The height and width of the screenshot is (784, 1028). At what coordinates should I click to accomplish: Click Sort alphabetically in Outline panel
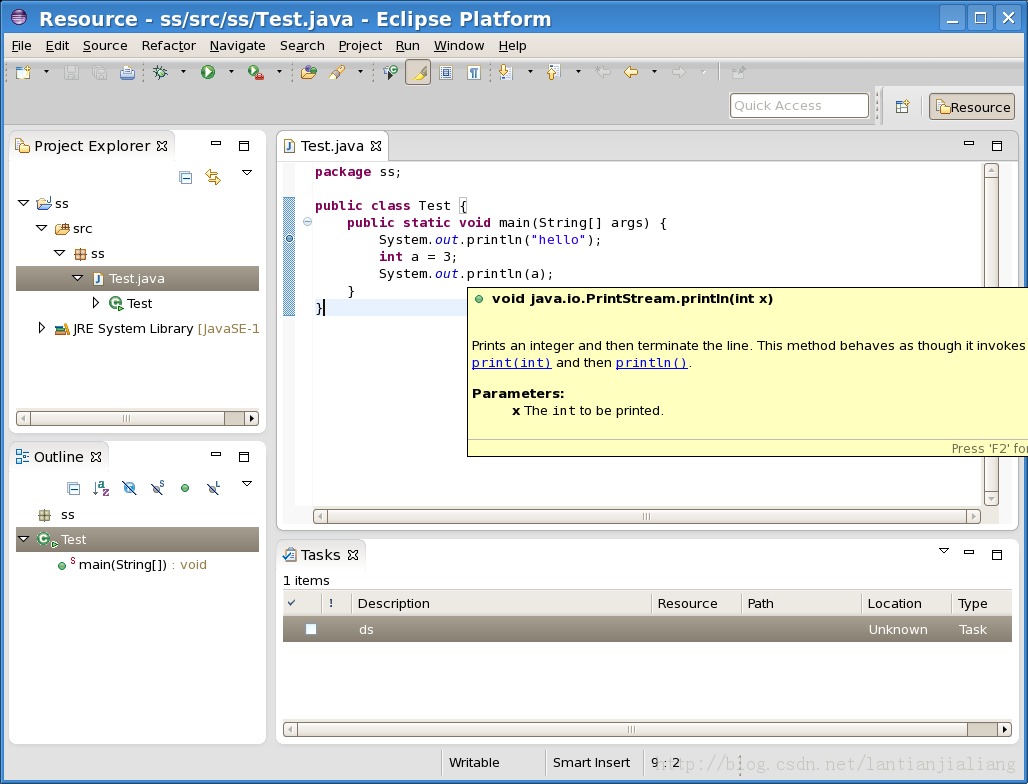point(101,488)
